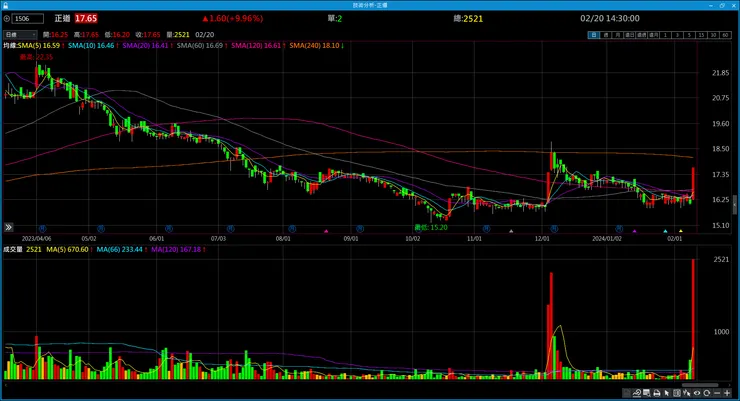Image resolution: width=740 pixels, height=401 pixels.
Task: Click the document icon in bottom toolbar
Action: pyautogui.click(x=626, y=393)
